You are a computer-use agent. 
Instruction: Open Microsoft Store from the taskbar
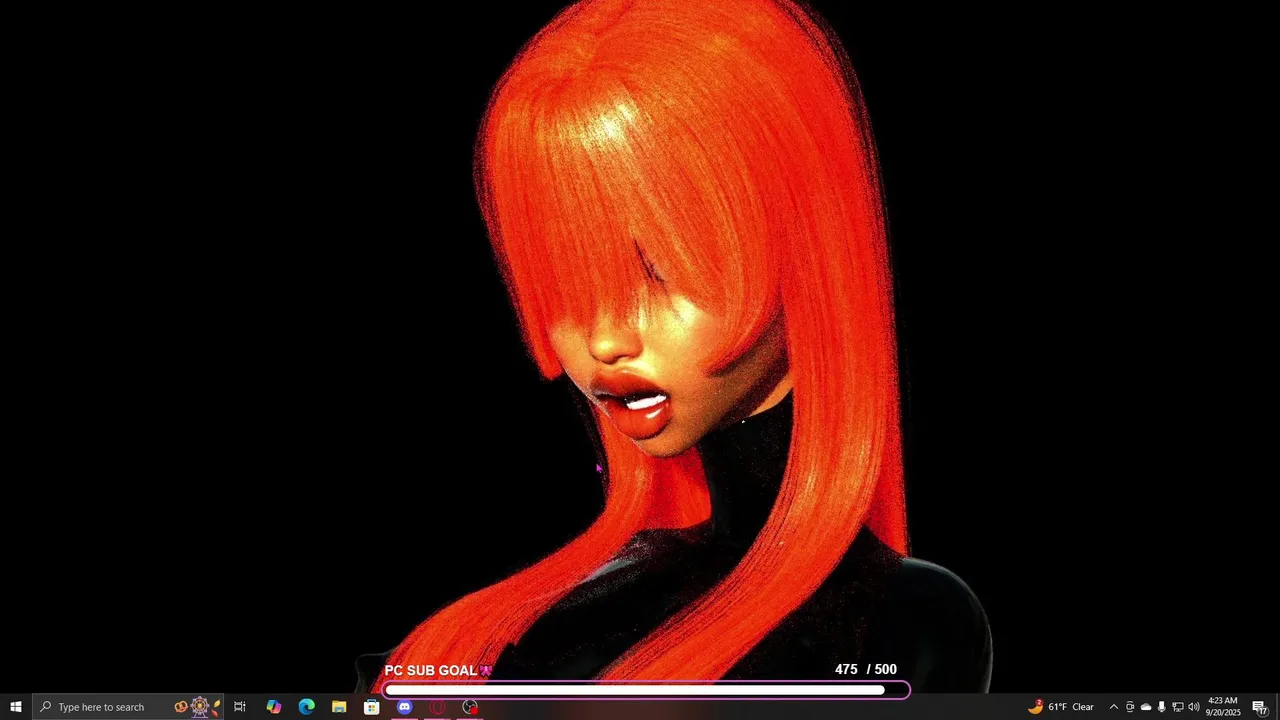372,707
